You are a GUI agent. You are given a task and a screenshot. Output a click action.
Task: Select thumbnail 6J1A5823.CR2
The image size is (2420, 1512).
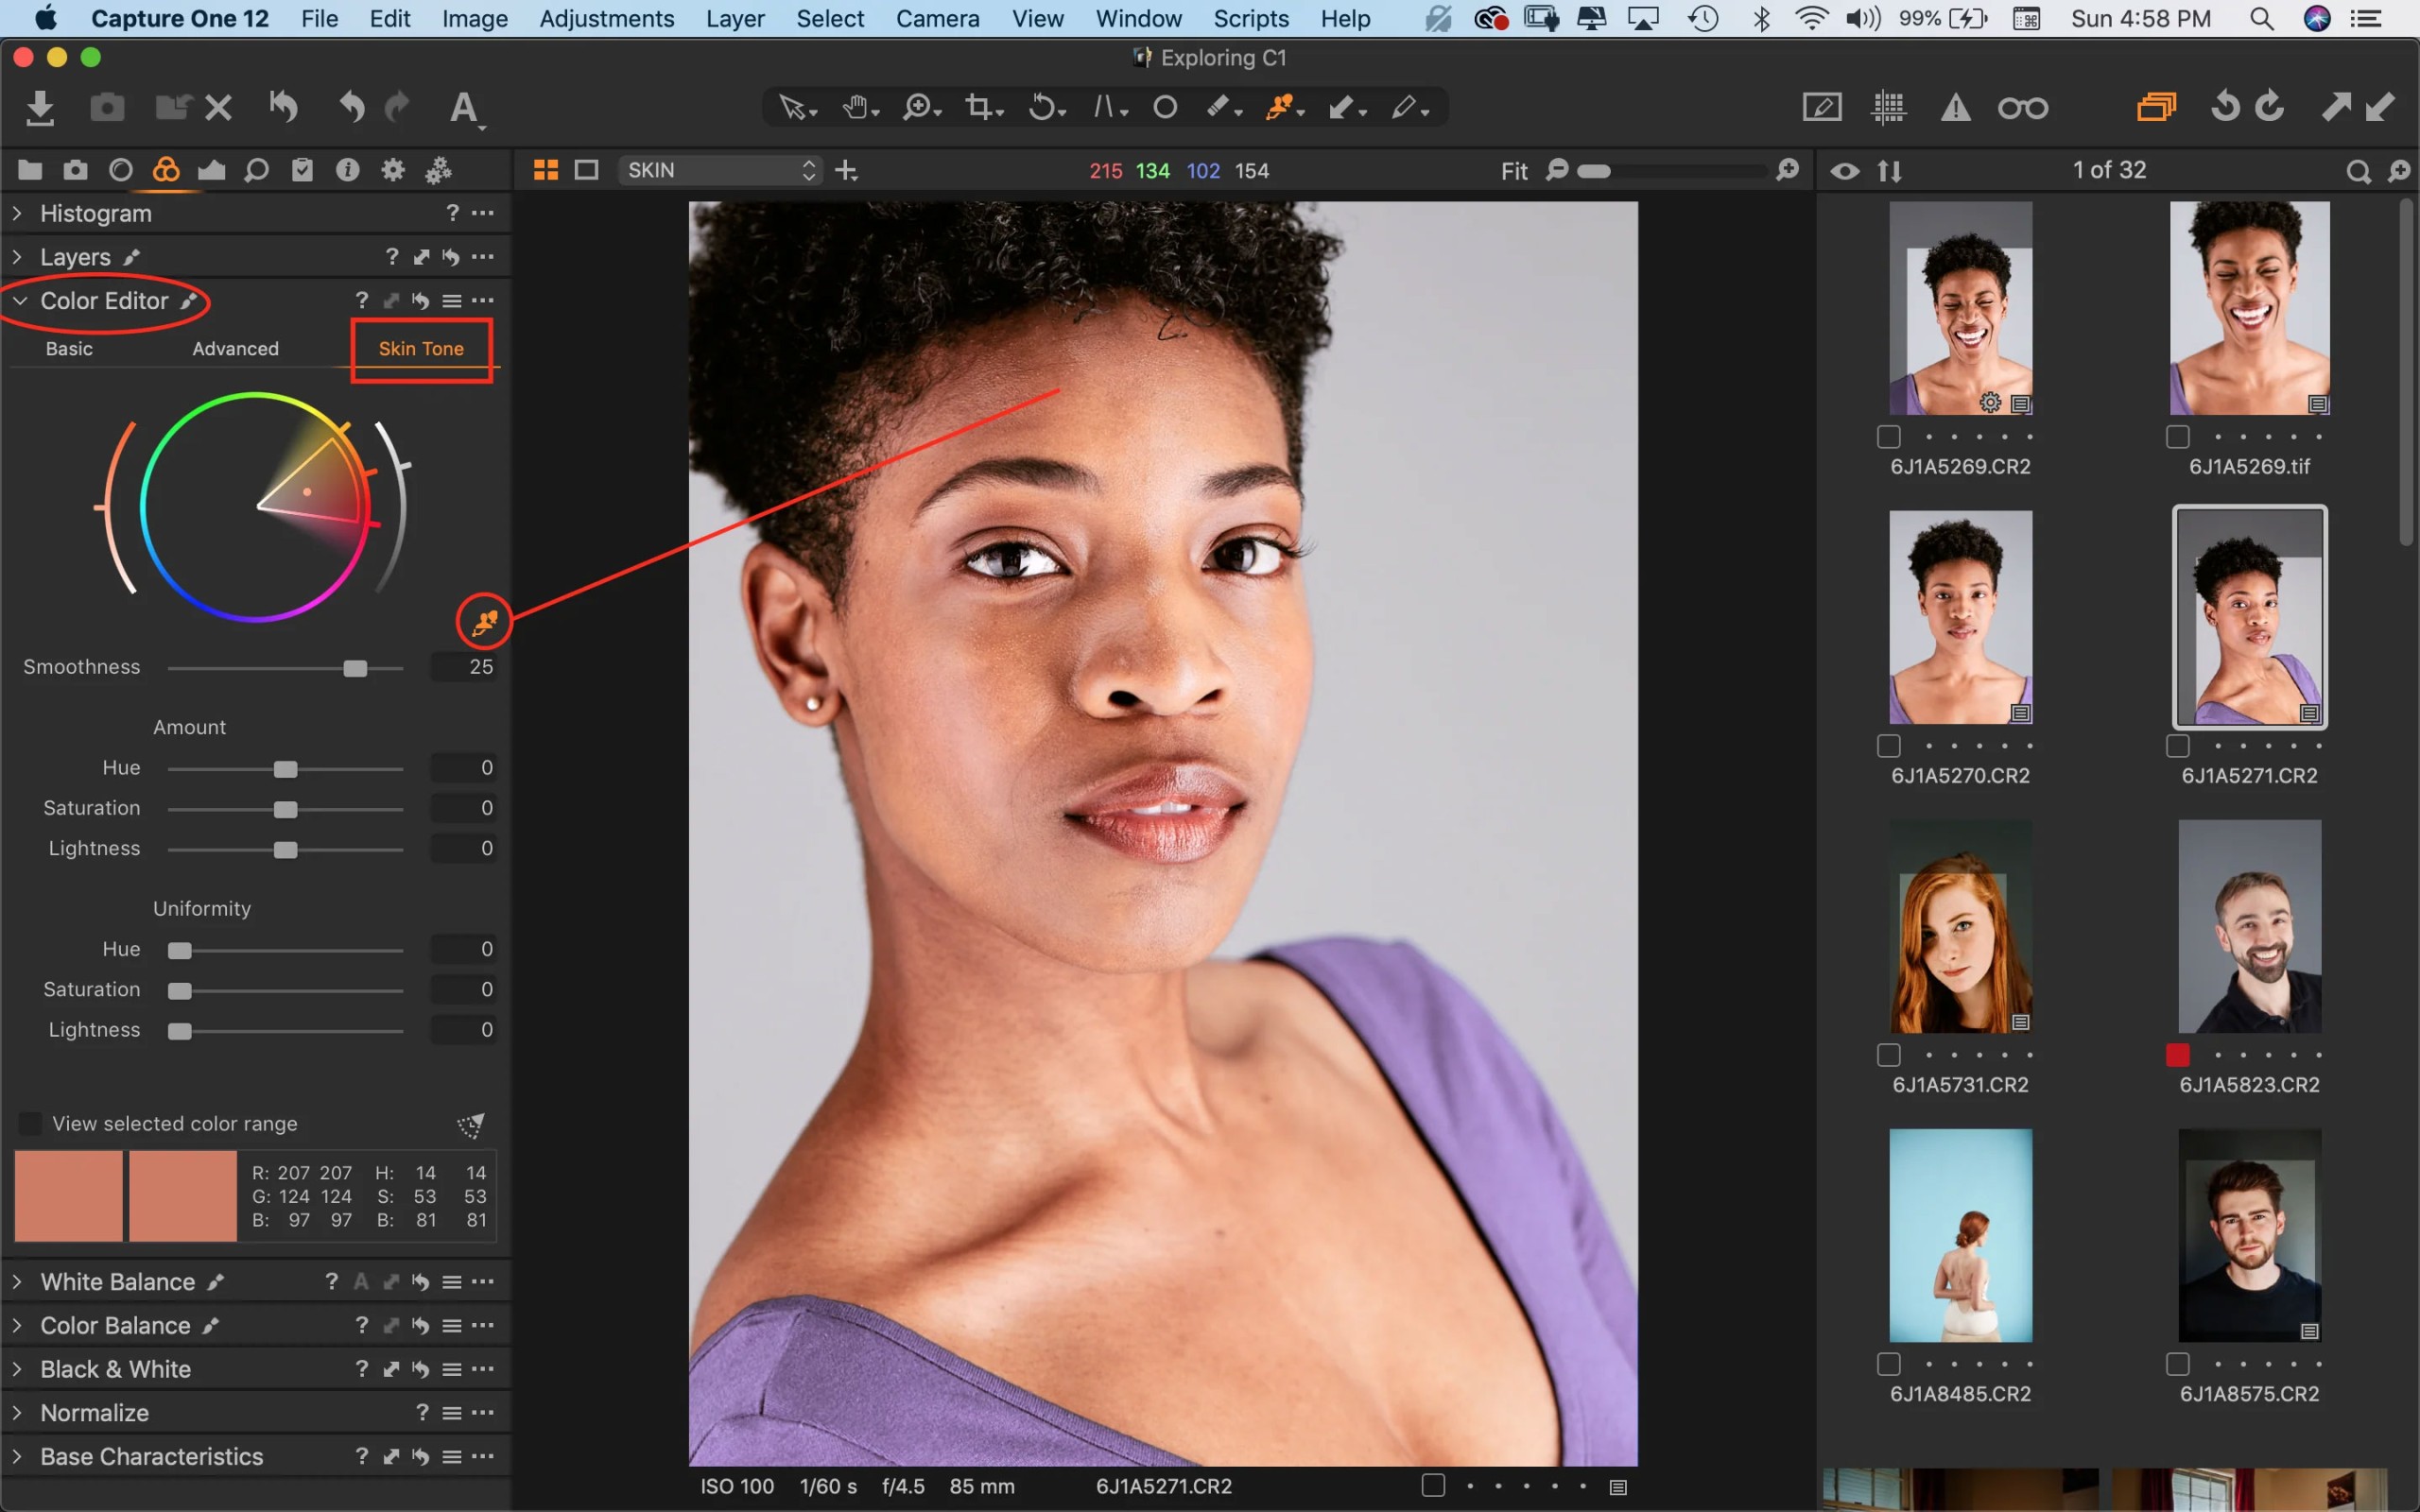tap(2249, 926)
